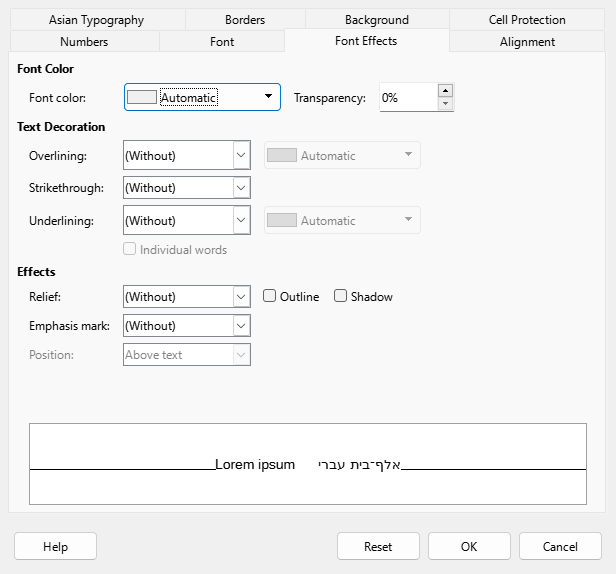This screenshot has height=574, width=616.
Task: Click the Help button
Action: coord(55,546)
